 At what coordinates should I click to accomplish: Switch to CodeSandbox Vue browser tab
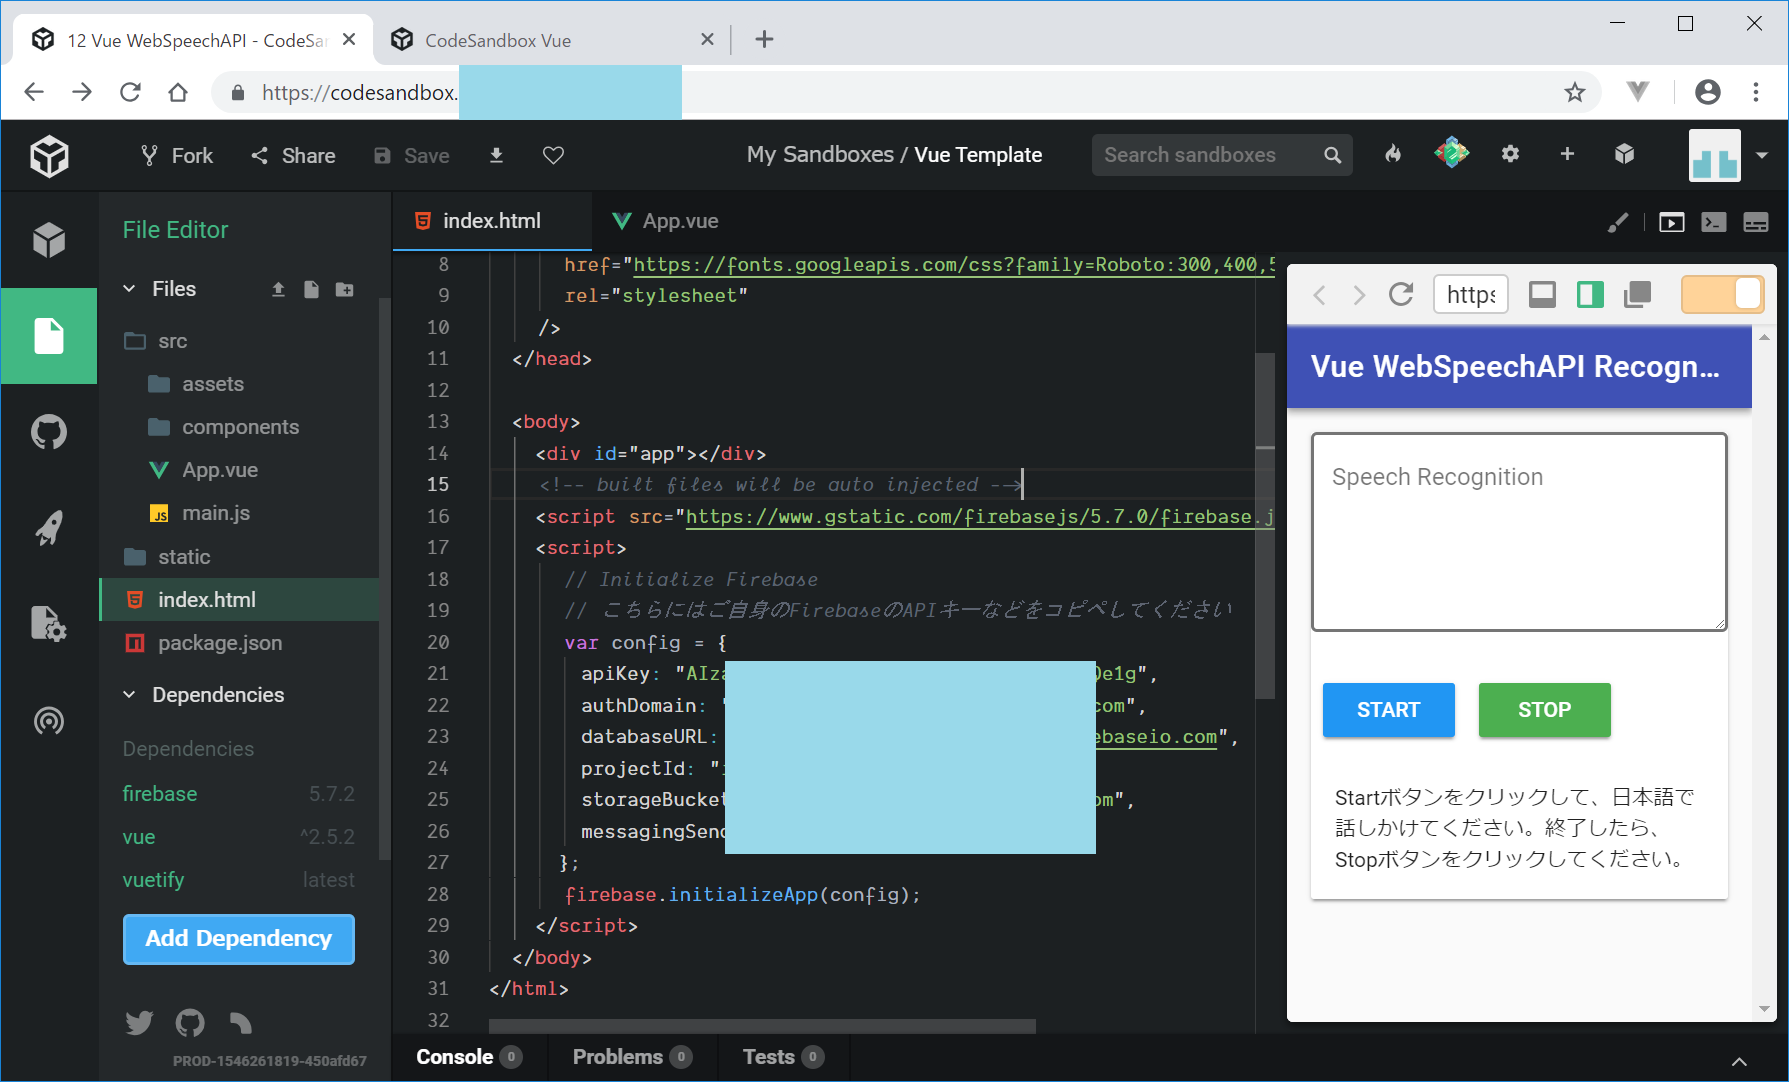pos(552,40)
